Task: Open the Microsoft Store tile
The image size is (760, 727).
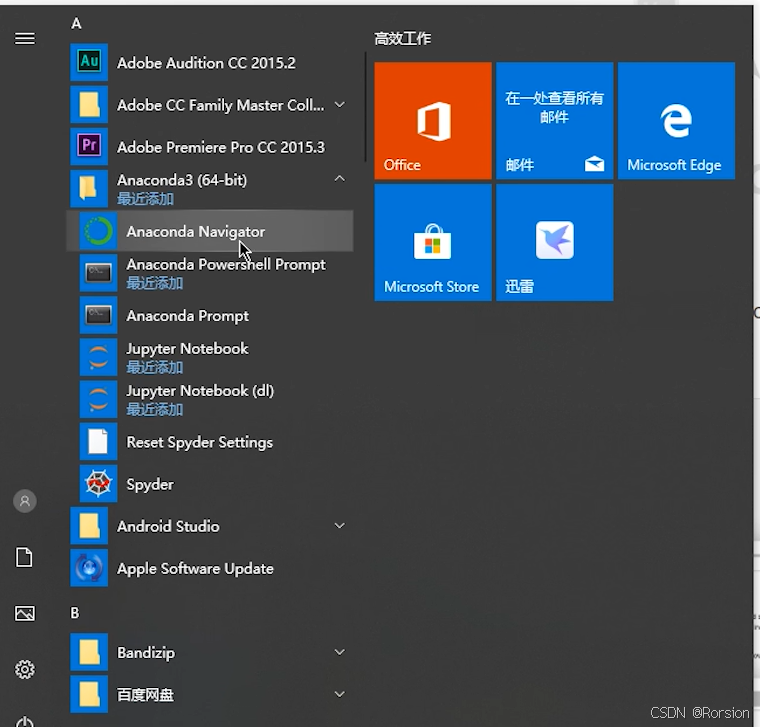Action: pyautogui.click(x=433, y=242)
